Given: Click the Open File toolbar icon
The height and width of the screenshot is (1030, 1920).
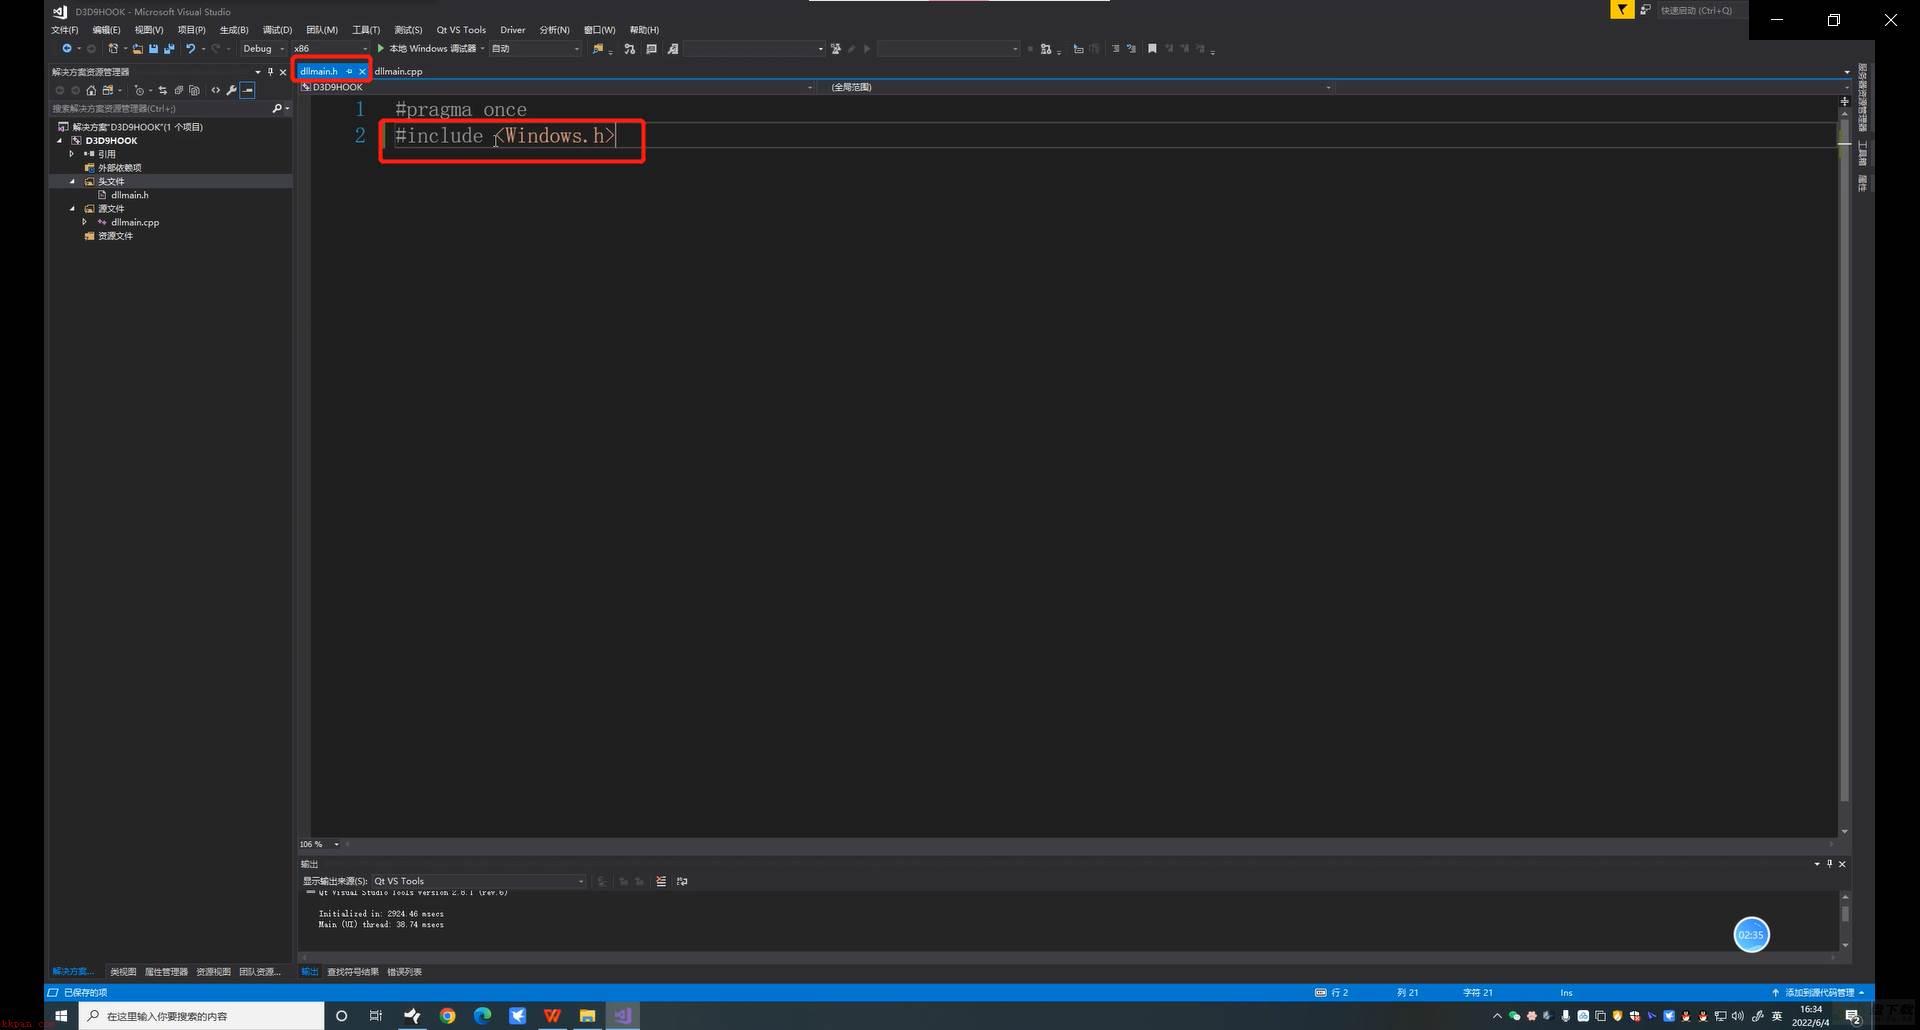Looking at the screenshot, I should [x=137, y=48].
